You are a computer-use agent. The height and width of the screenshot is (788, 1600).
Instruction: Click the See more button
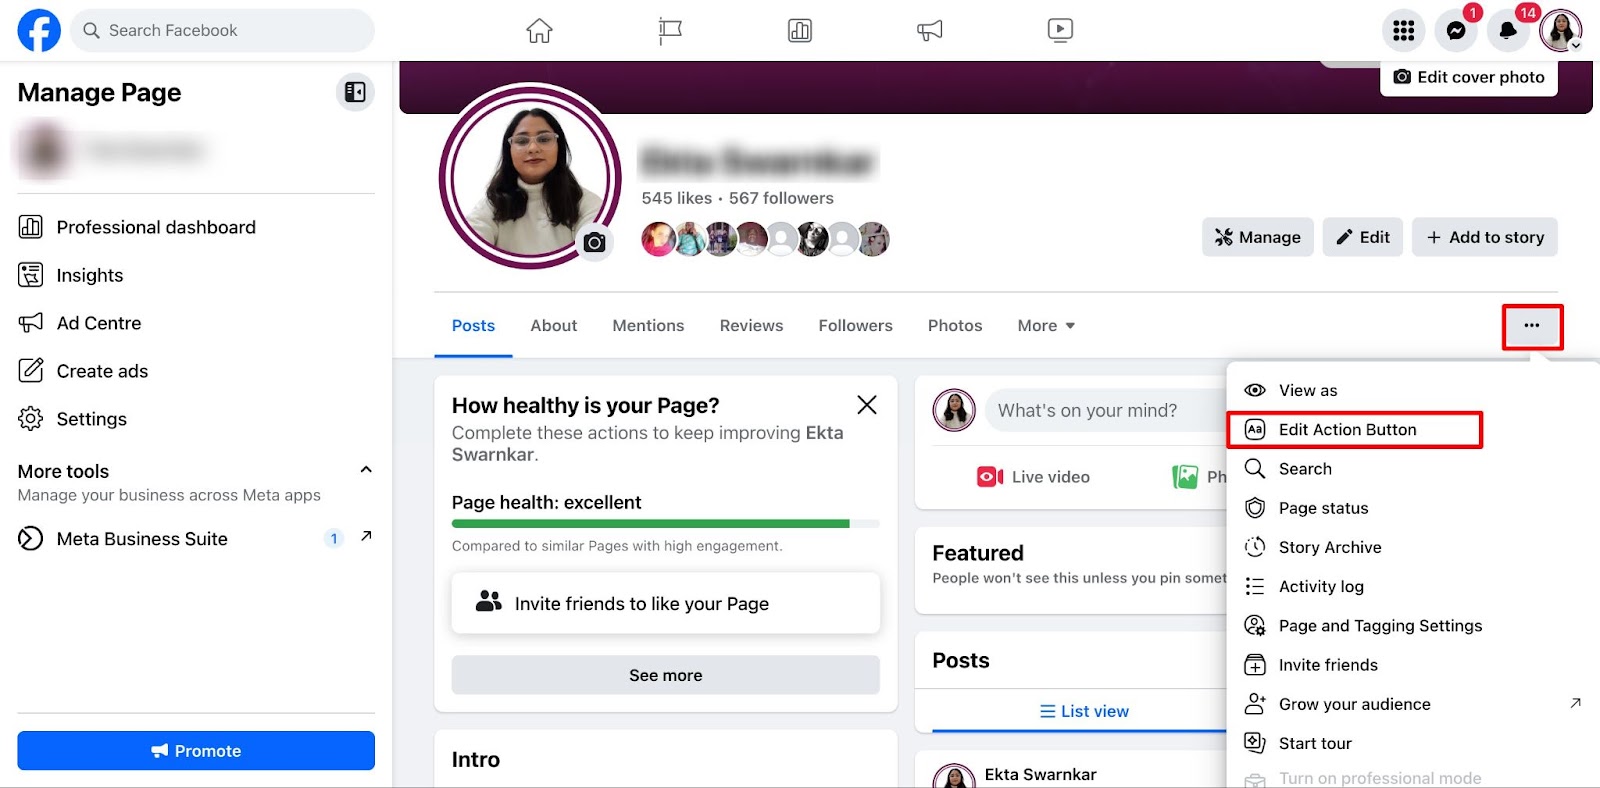(666, 675)
